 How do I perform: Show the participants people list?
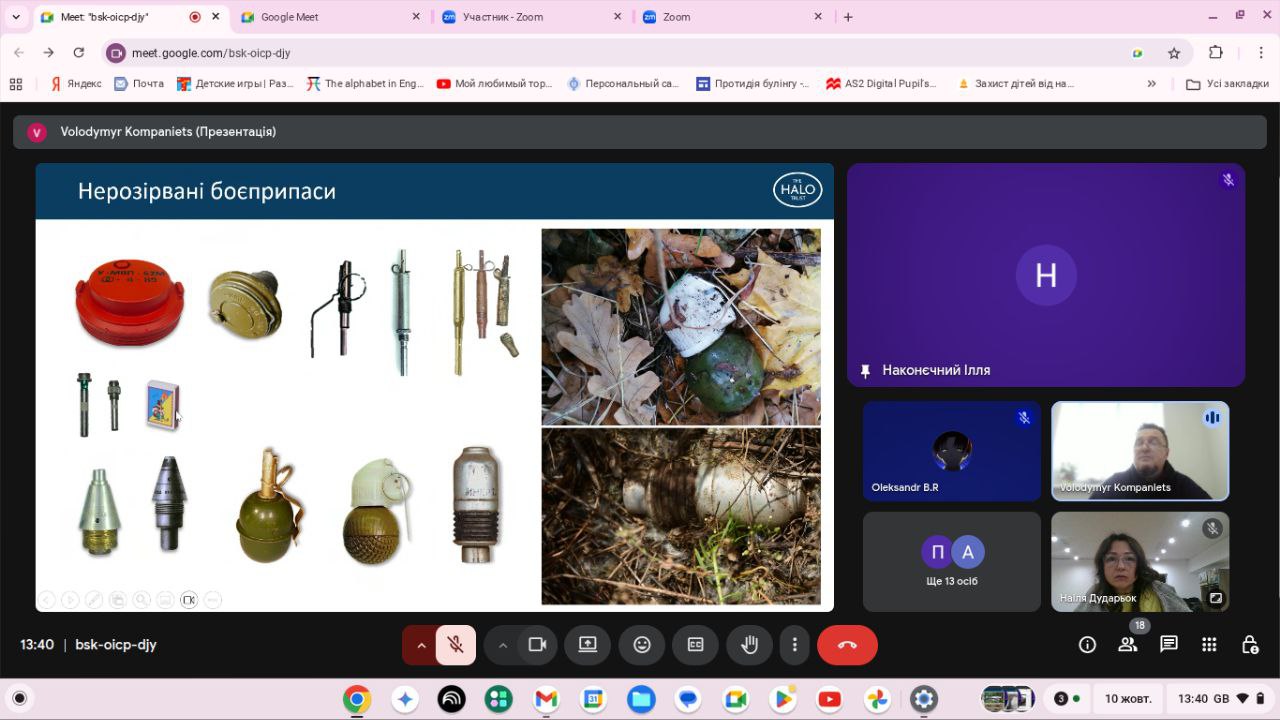pyautogui.click(x=1128, y=645)
